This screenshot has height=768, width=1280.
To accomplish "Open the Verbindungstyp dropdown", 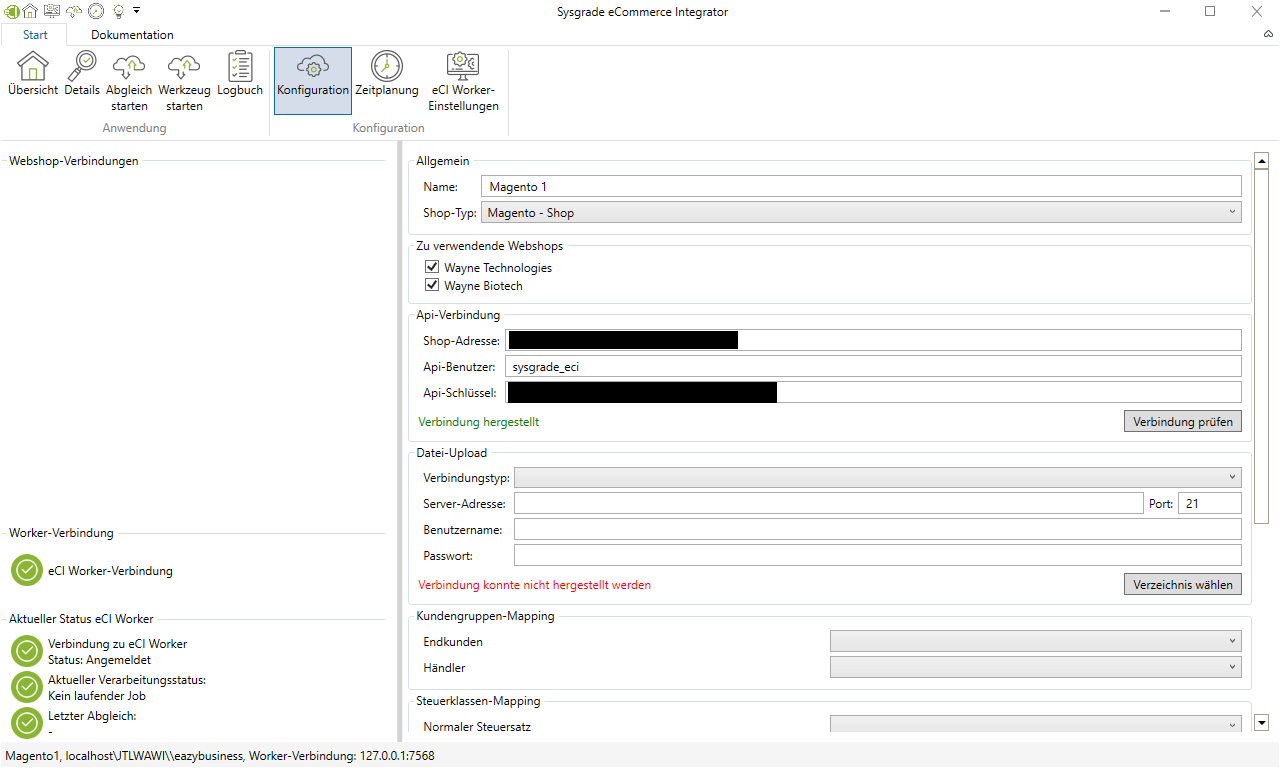I will pyautogui.click(x=878, y=477).
